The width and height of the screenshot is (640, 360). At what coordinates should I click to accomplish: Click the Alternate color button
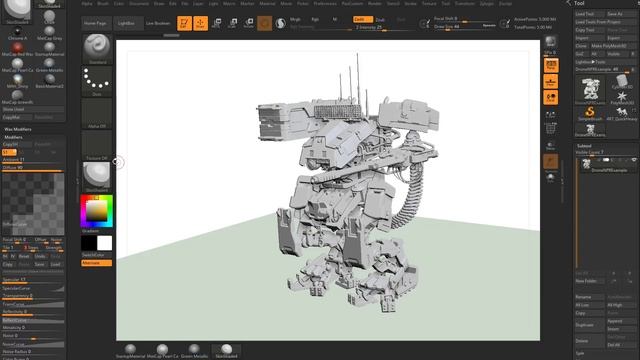(97, 263)
